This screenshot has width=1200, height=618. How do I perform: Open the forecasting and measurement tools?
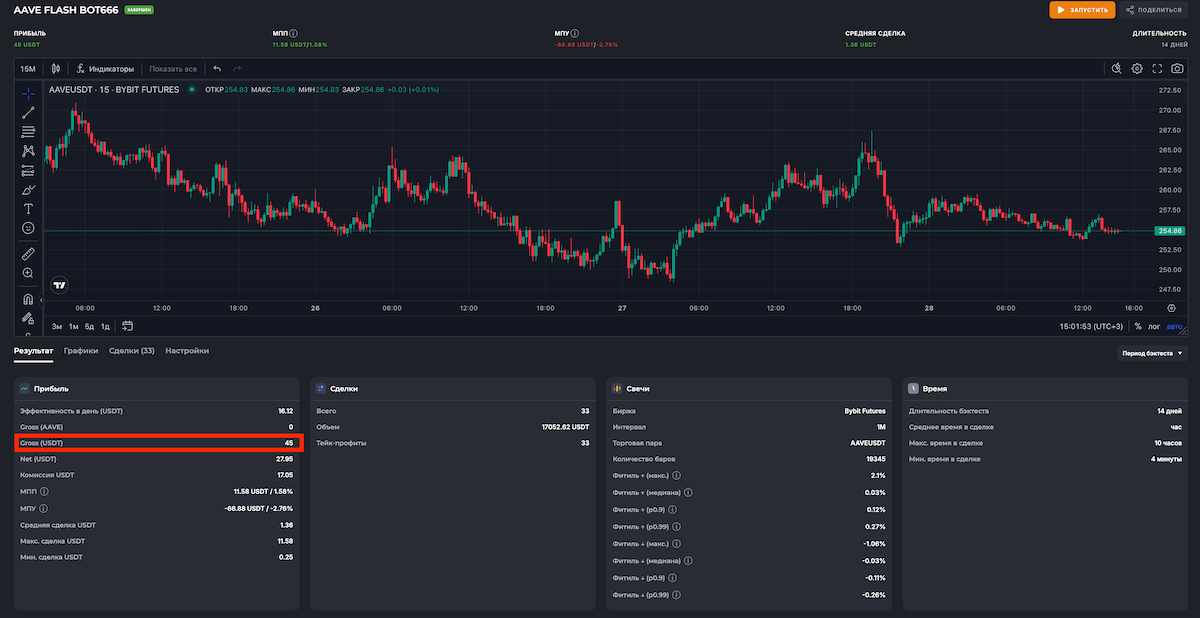point(28,170)
